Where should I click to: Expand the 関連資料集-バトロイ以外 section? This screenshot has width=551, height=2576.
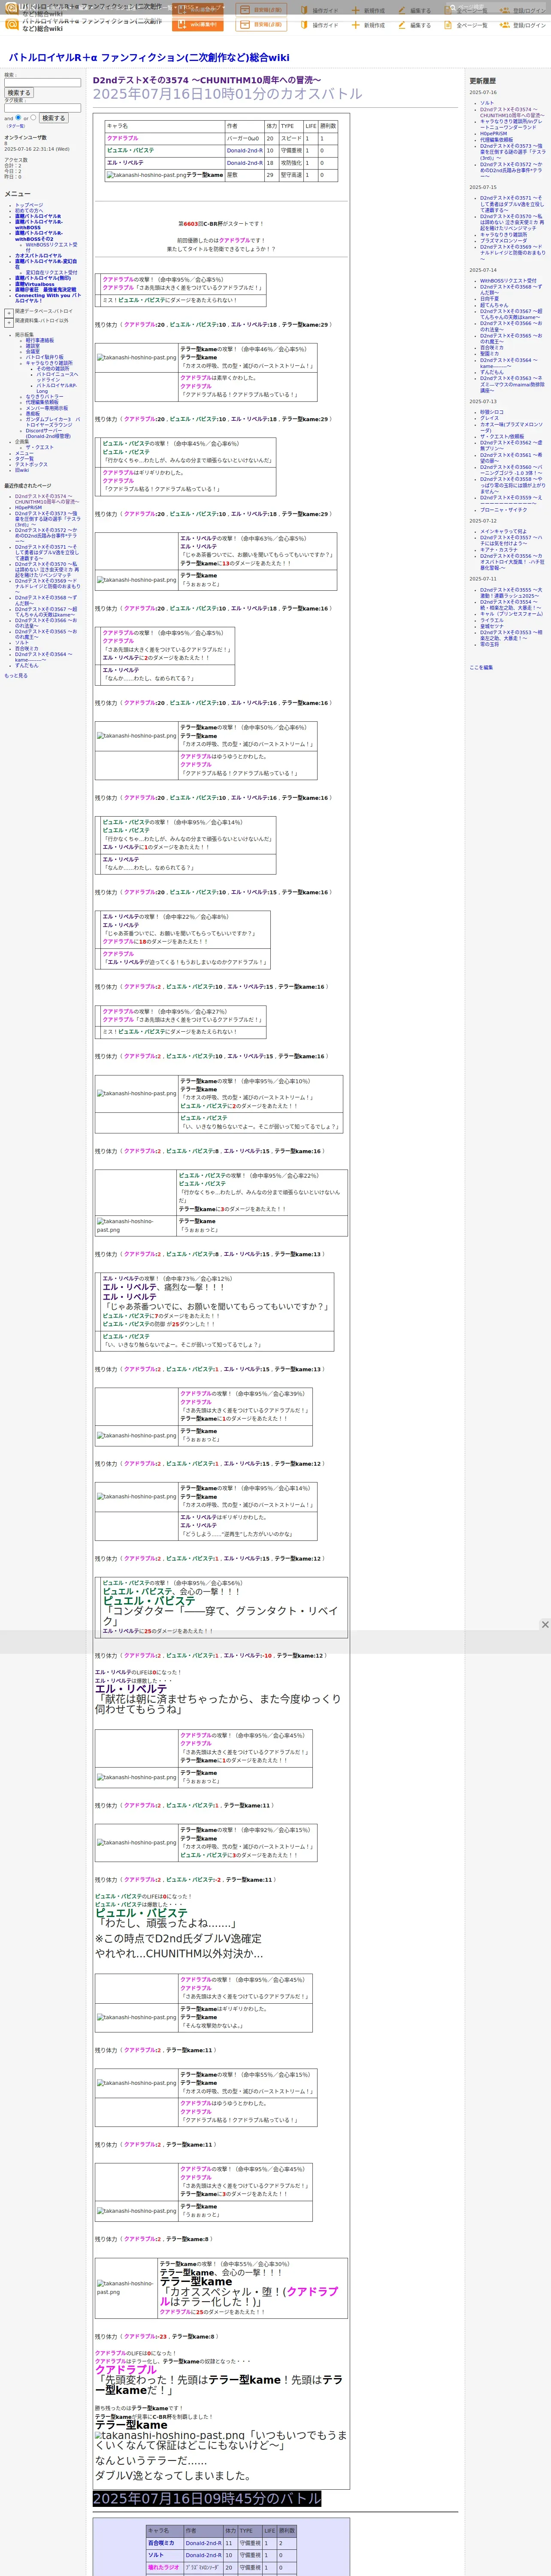(x=9, y=322)
